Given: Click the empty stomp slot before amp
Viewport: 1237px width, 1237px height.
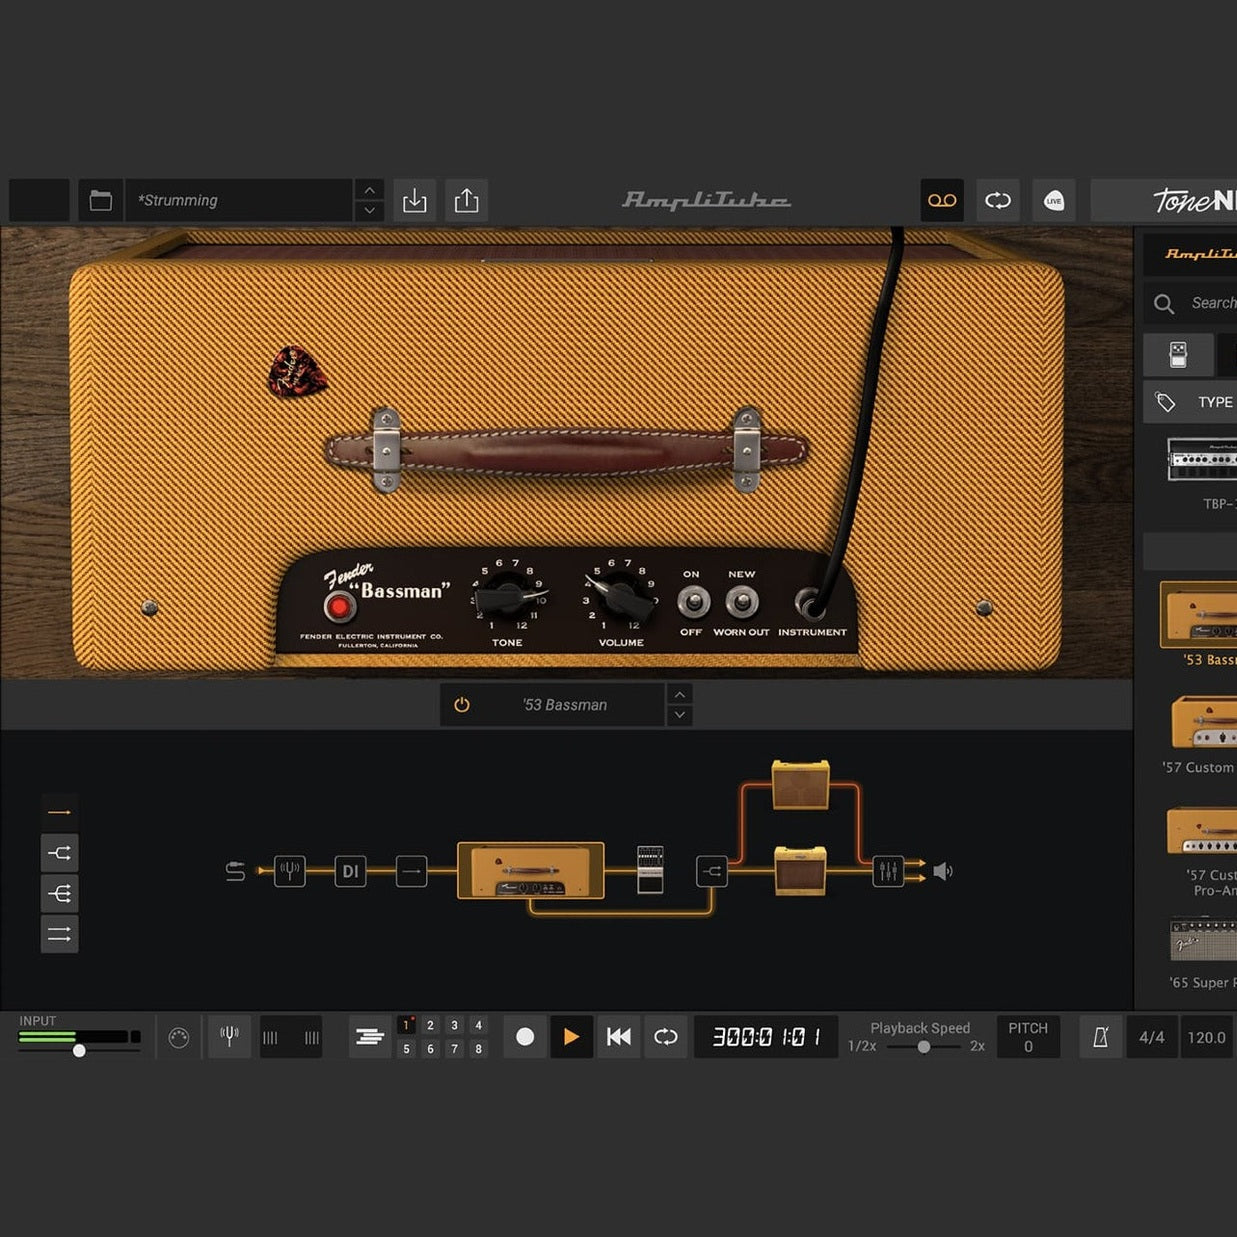Looking at the screenshot, I should click(x=411, y=871).
